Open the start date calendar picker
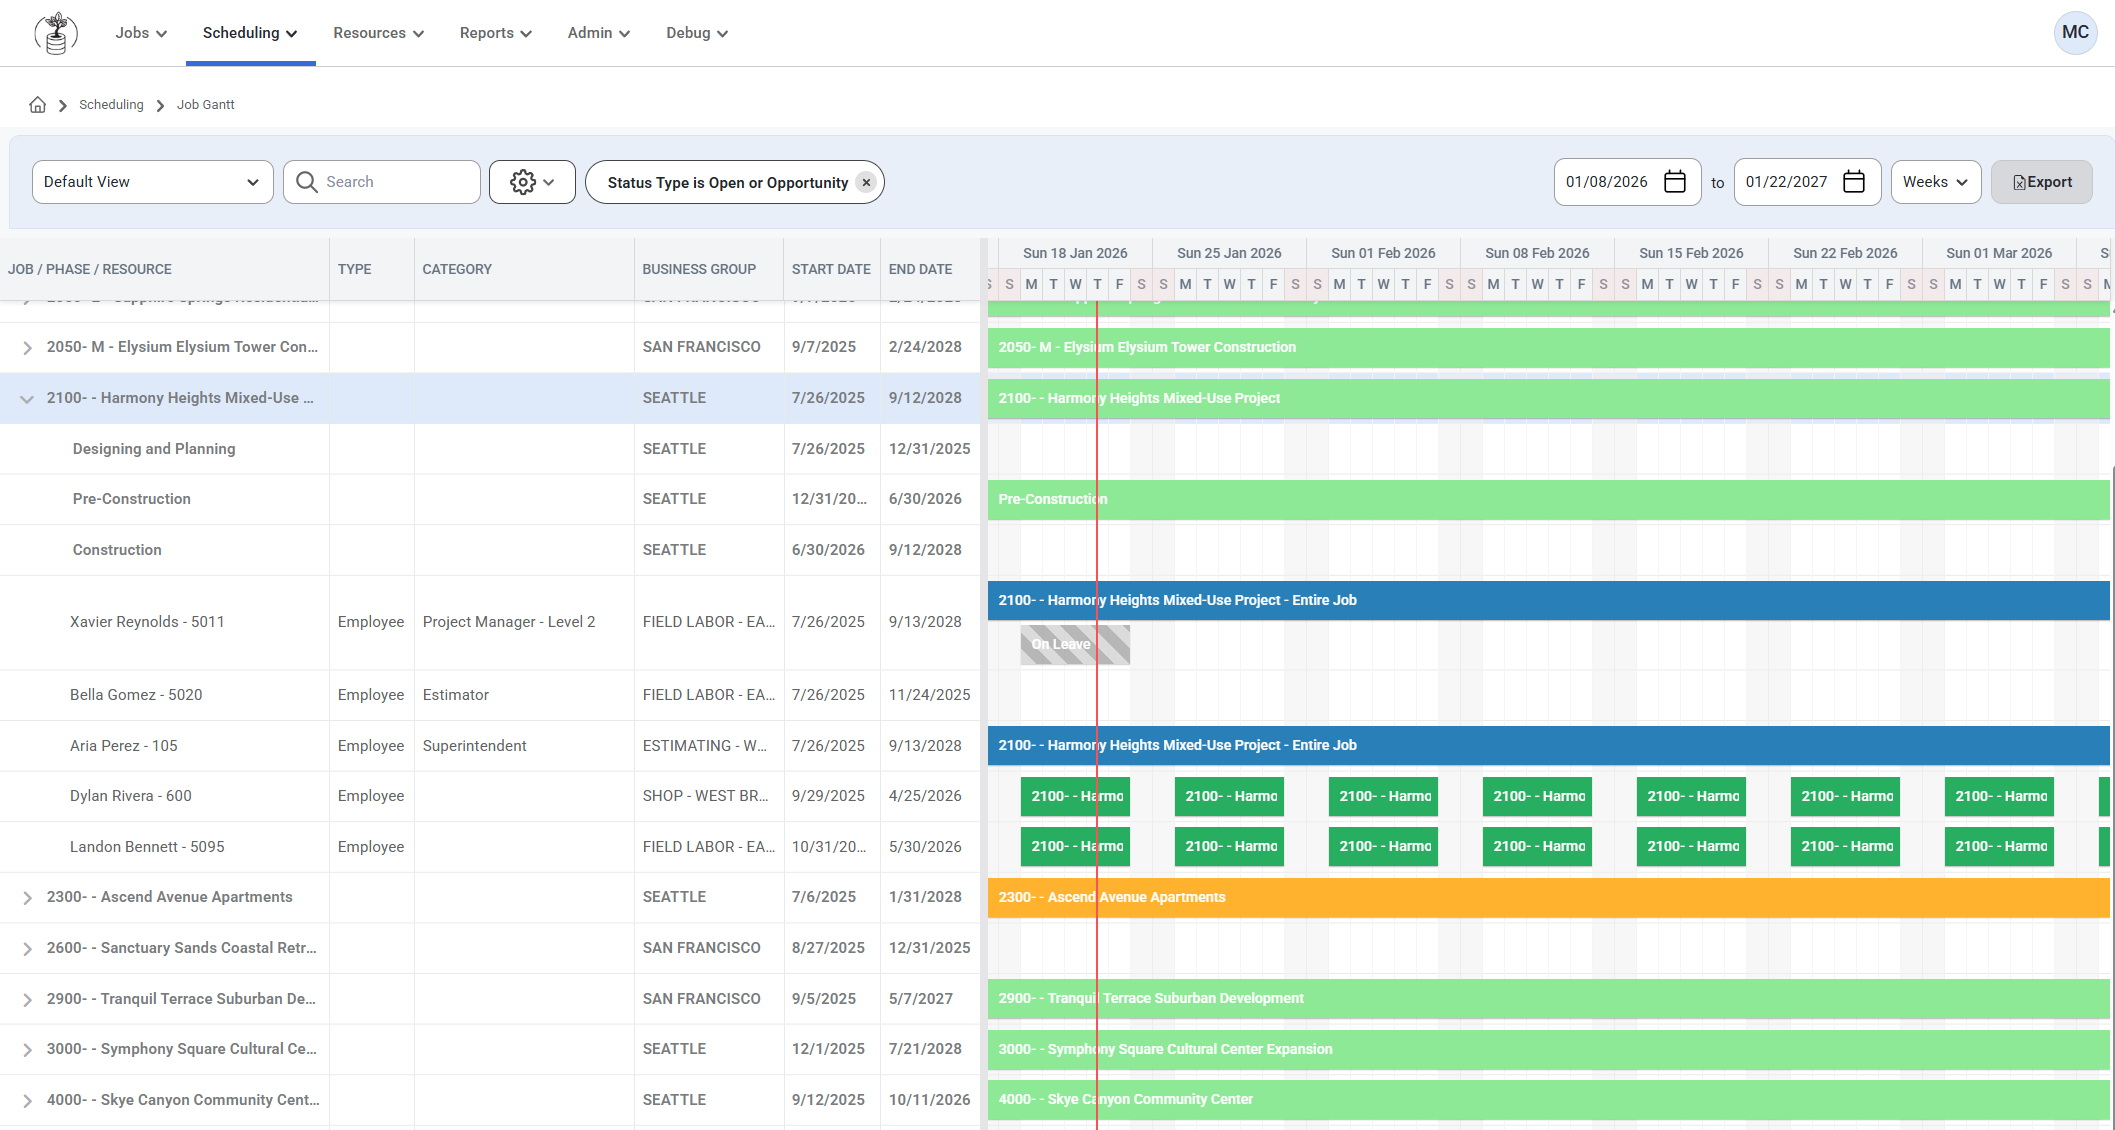The width and height of the screenshot is (2115, 1130). click(x=1674, y=182)
